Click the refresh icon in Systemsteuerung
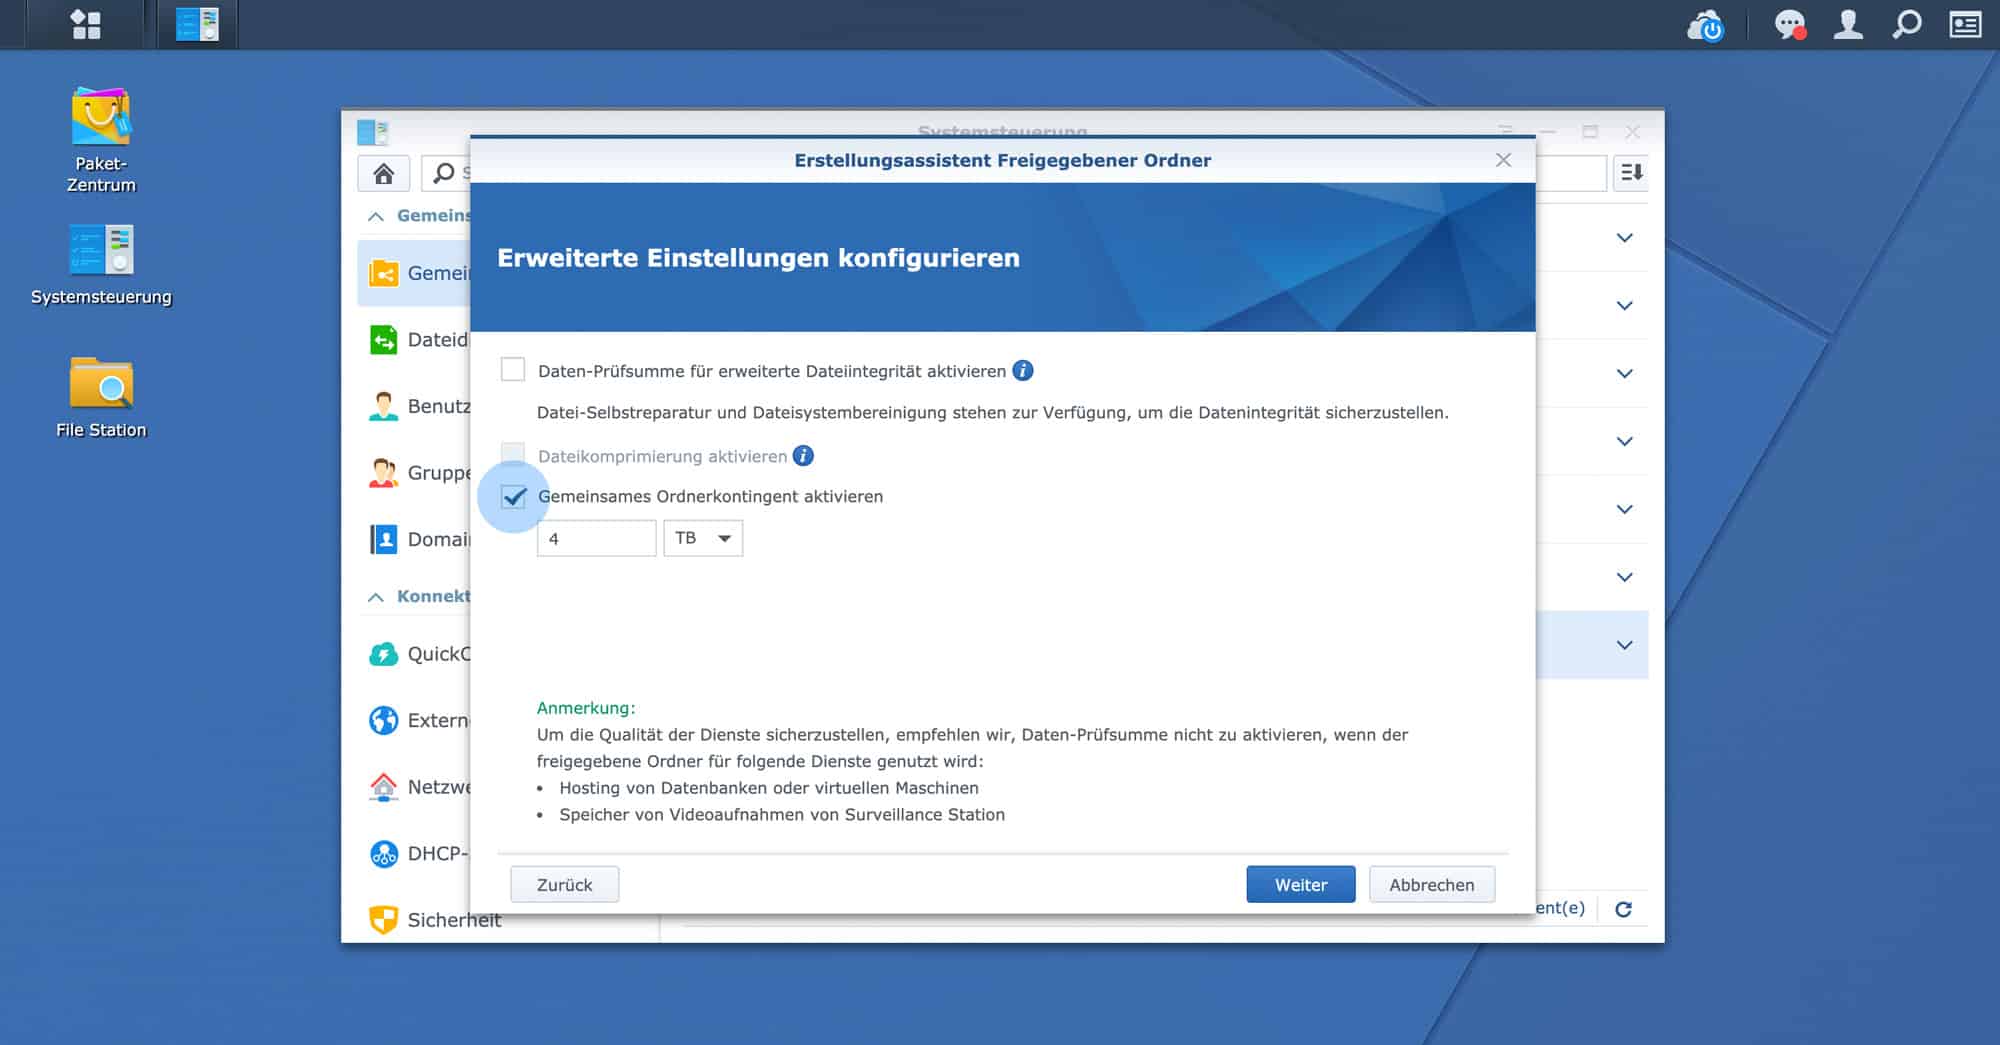2000x1045 pixels. [x=1623, y=909]
